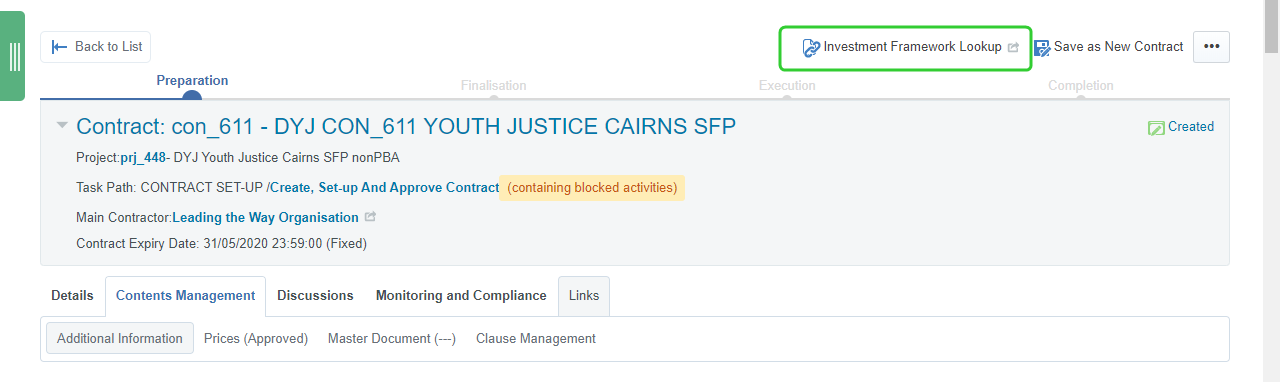
Task: Select the Execution stage
Action: [787, 86]
